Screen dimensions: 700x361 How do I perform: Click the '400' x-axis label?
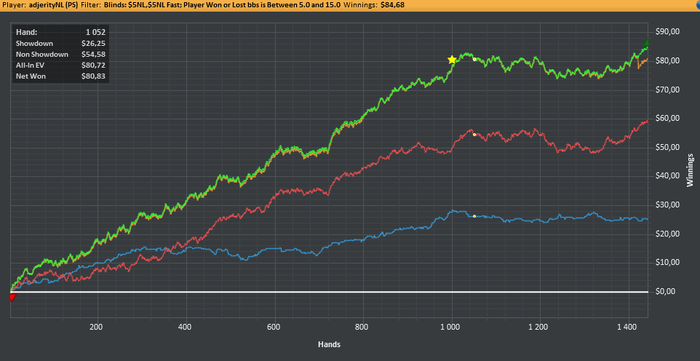coord(184,327)
